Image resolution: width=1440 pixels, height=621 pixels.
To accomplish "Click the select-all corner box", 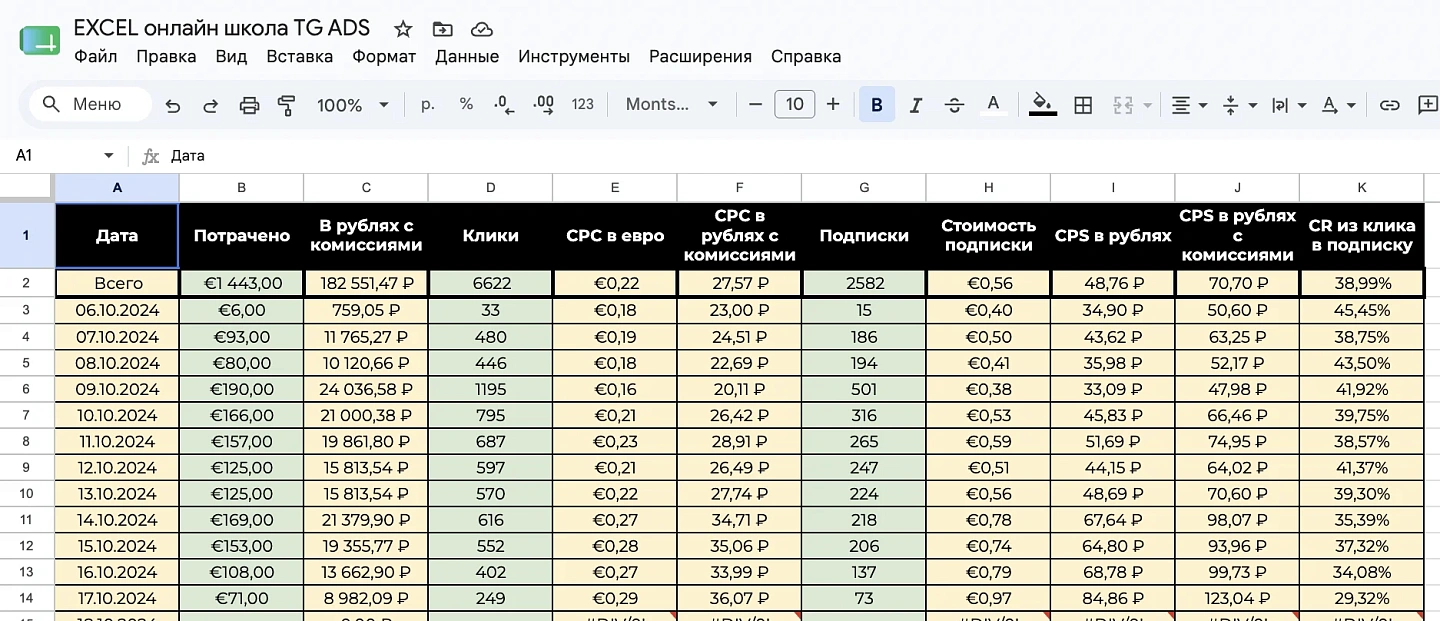I will 26,187.
